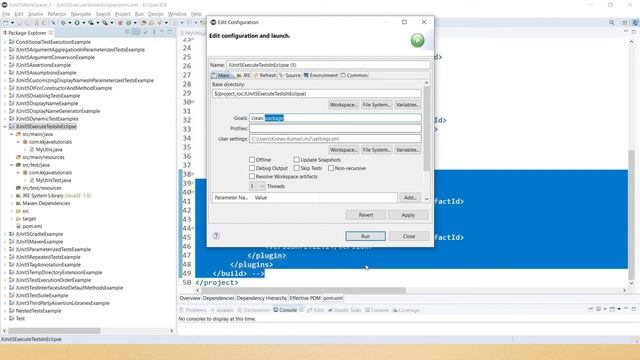Click the Display Selected Console icon
The height and width of the screenshot is (360, 640).
point(599,309)
